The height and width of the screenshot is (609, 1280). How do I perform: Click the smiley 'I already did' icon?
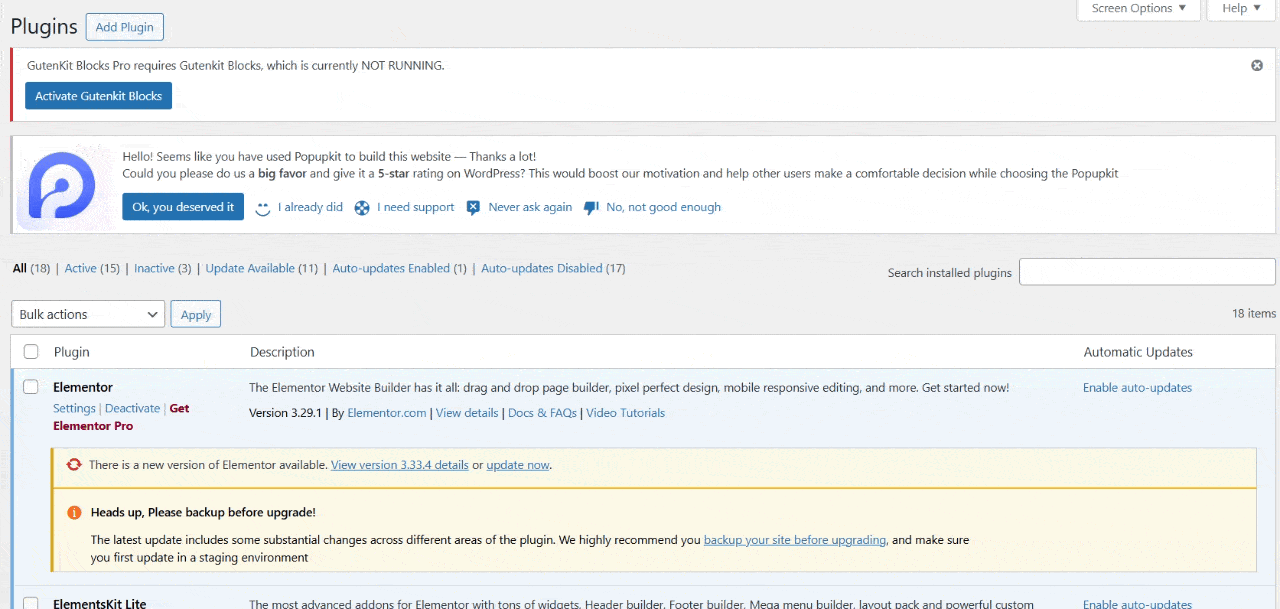(x=263, y=208)
